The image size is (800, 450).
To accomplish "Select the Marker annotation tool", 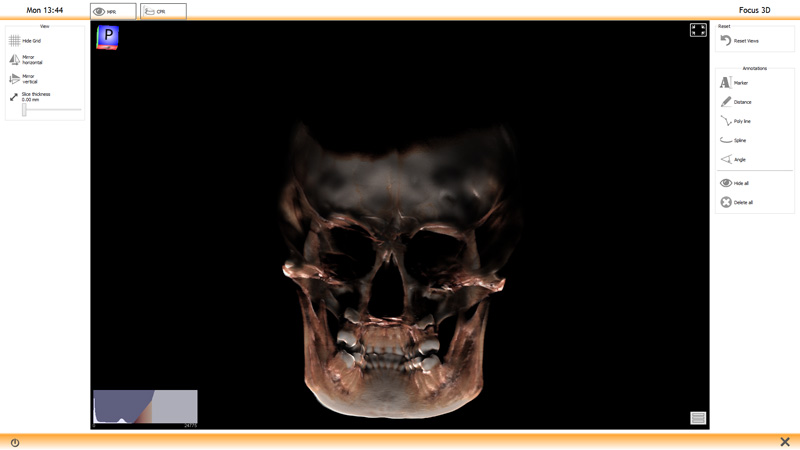I will (726, 83).
